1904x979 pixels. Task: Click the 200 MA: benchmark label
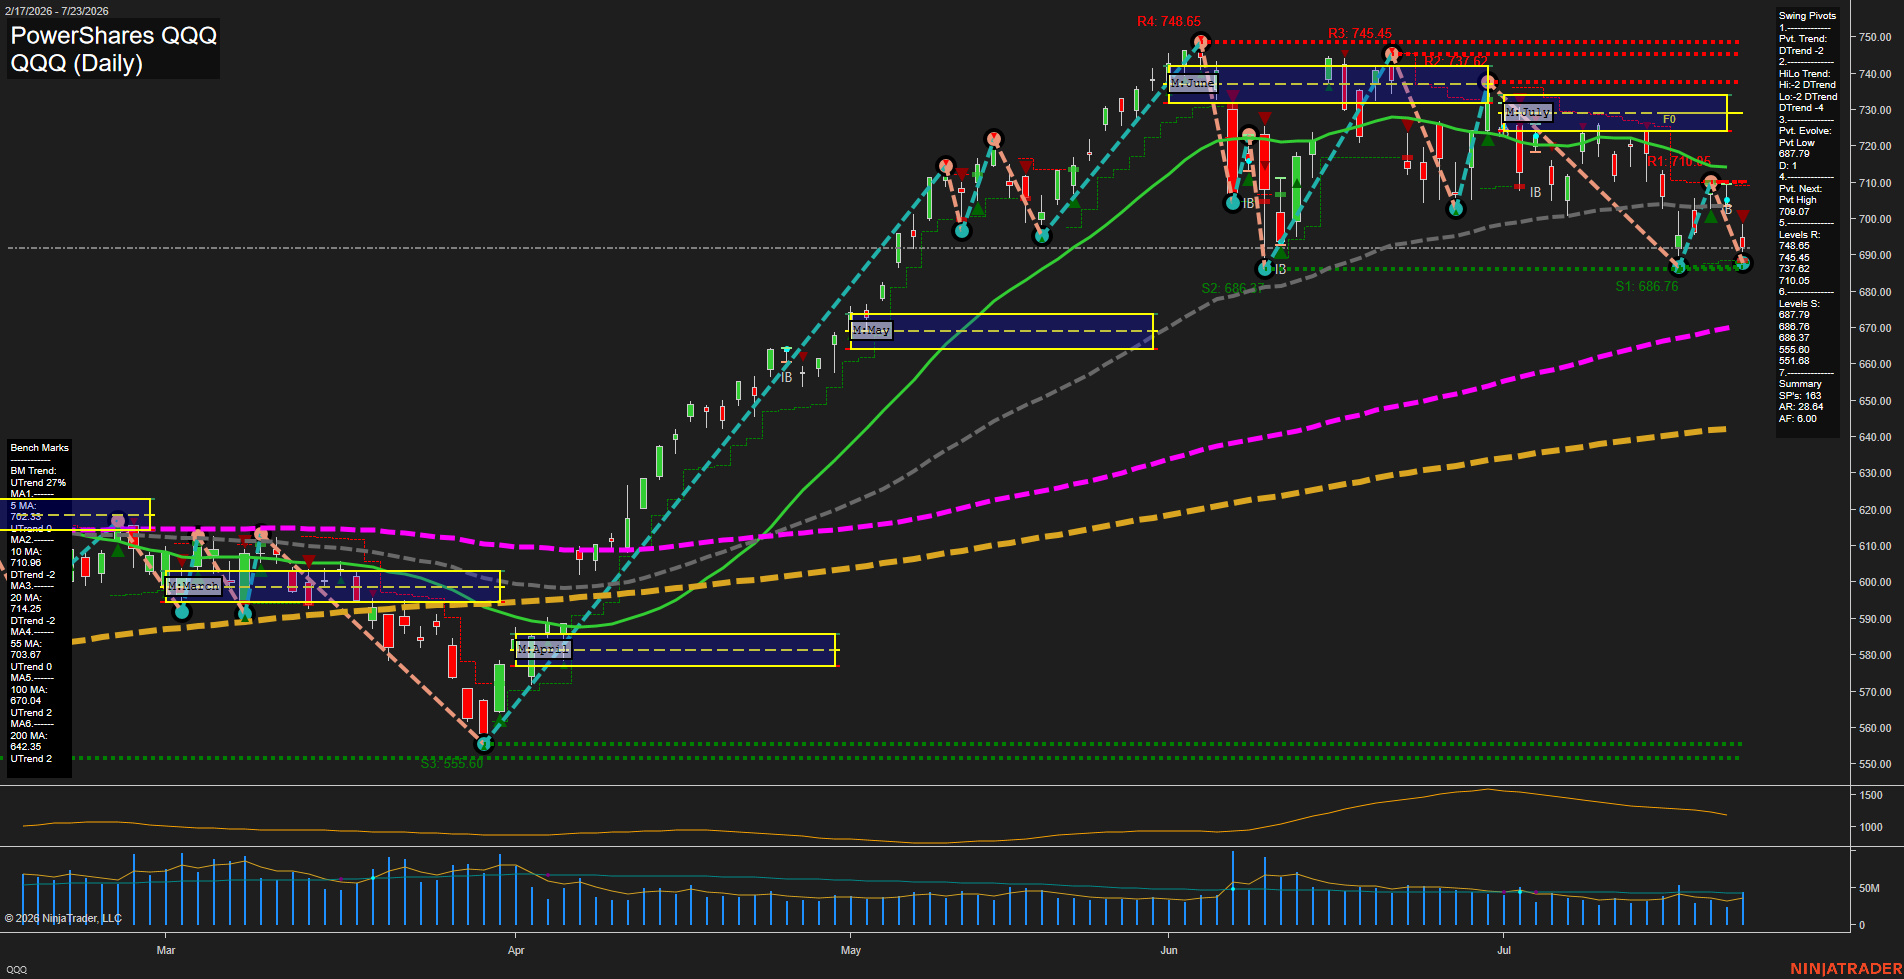tap(29, 736)
